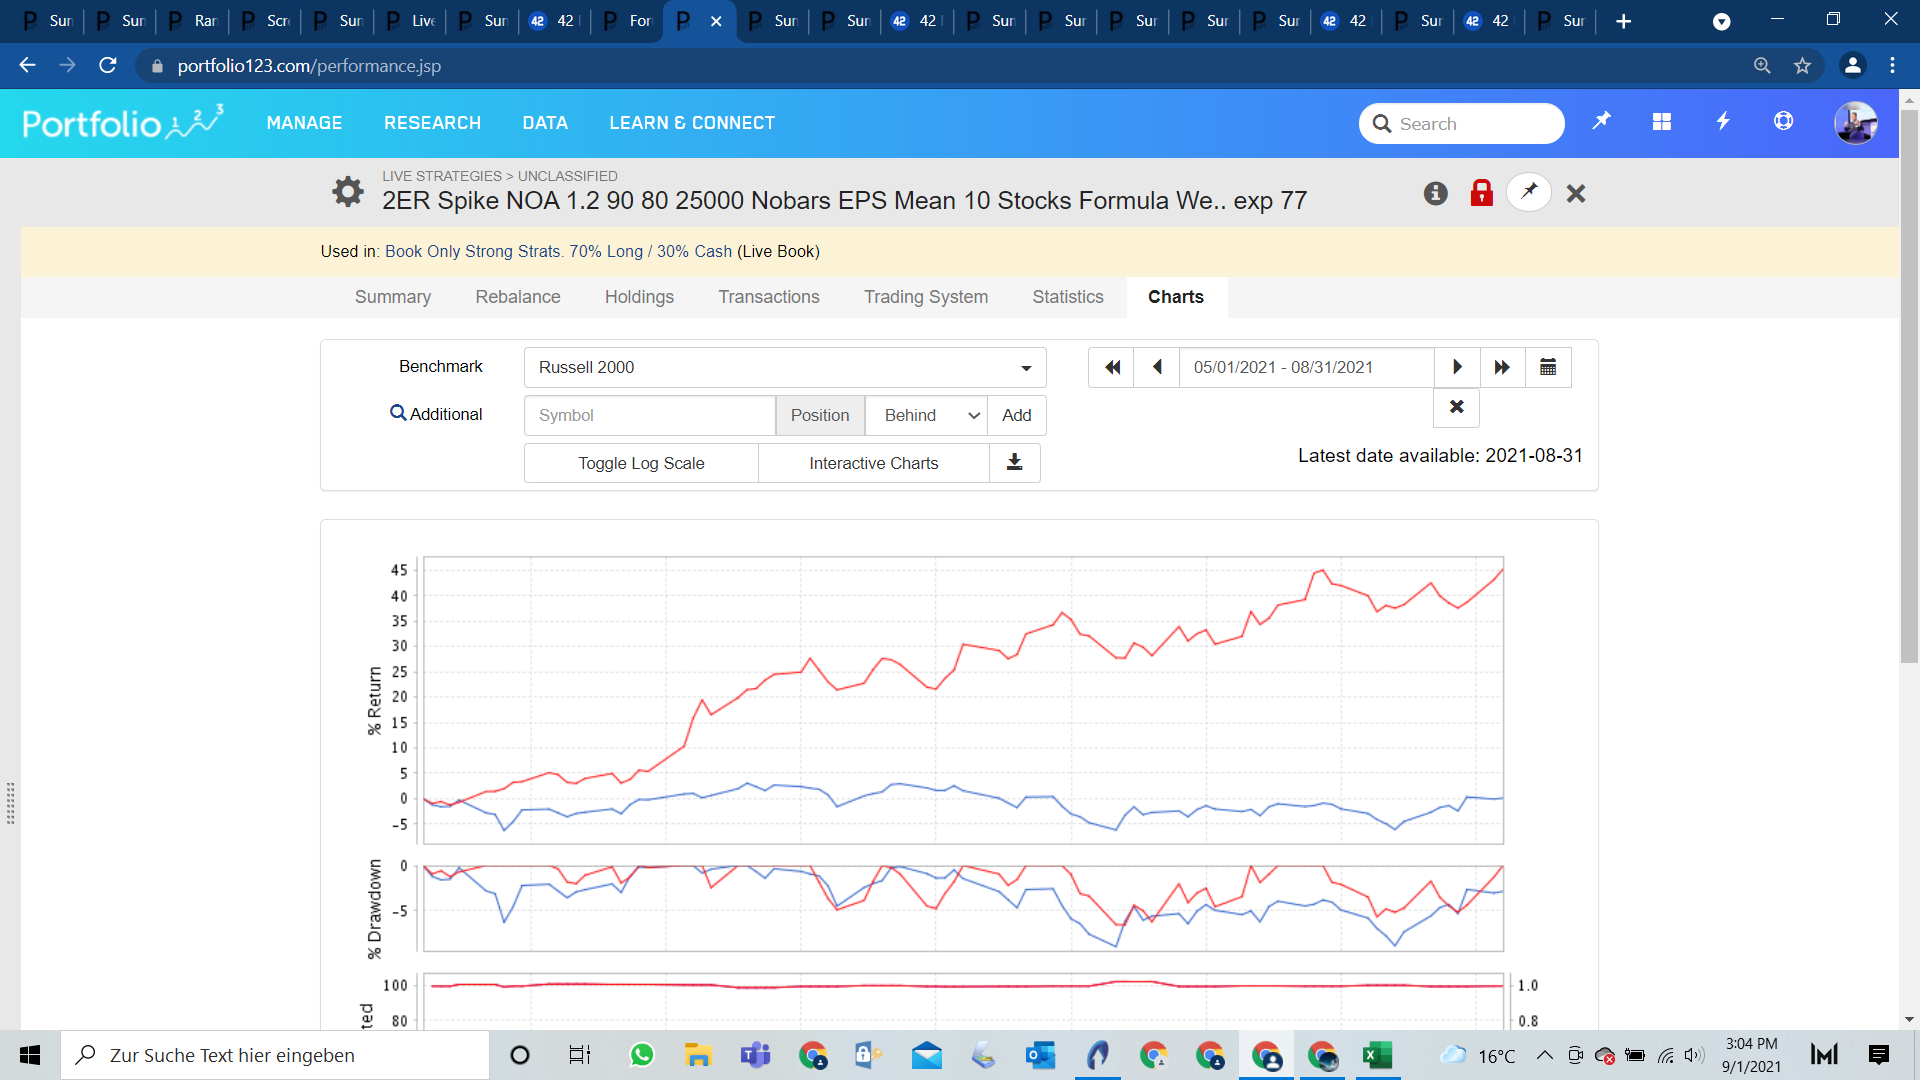
Task: Open the calendar date picker icon
Action: pos(1548,367)
